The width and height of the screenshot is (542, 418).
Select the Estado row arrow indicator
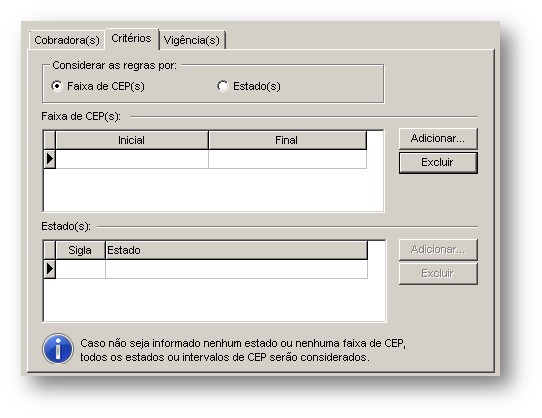(x=50, y=269)
